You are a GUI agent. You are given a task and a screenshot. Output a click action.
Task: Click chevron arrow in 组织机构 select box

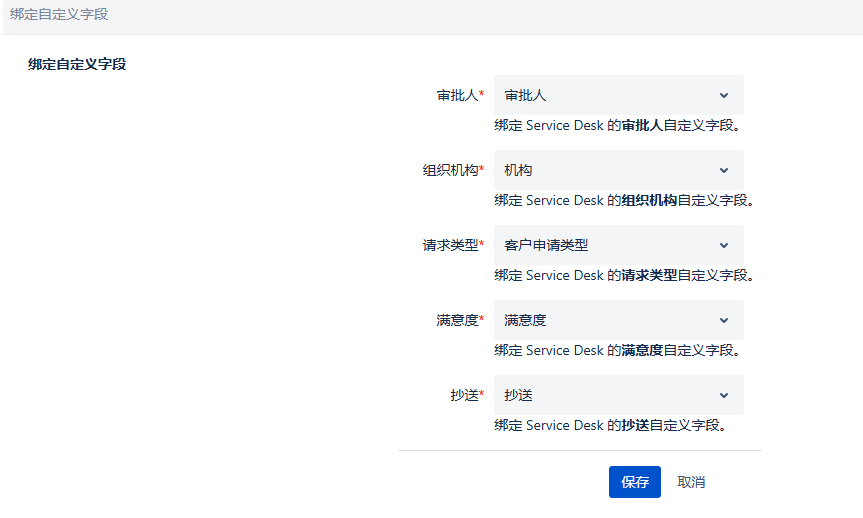pos(724,171)
